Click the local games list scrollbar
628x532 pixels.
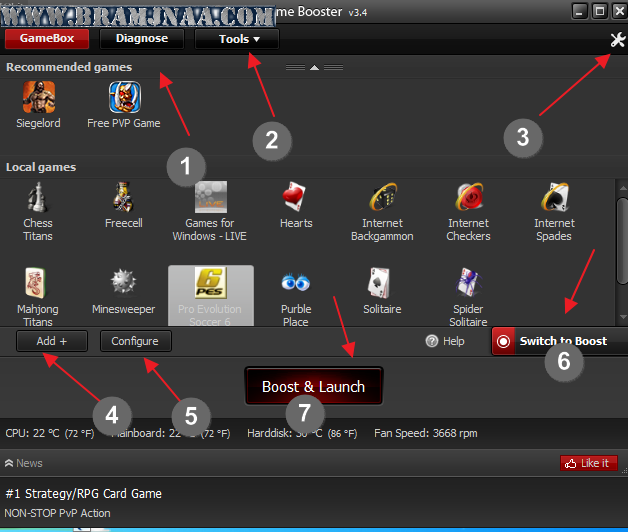(621, 230)
